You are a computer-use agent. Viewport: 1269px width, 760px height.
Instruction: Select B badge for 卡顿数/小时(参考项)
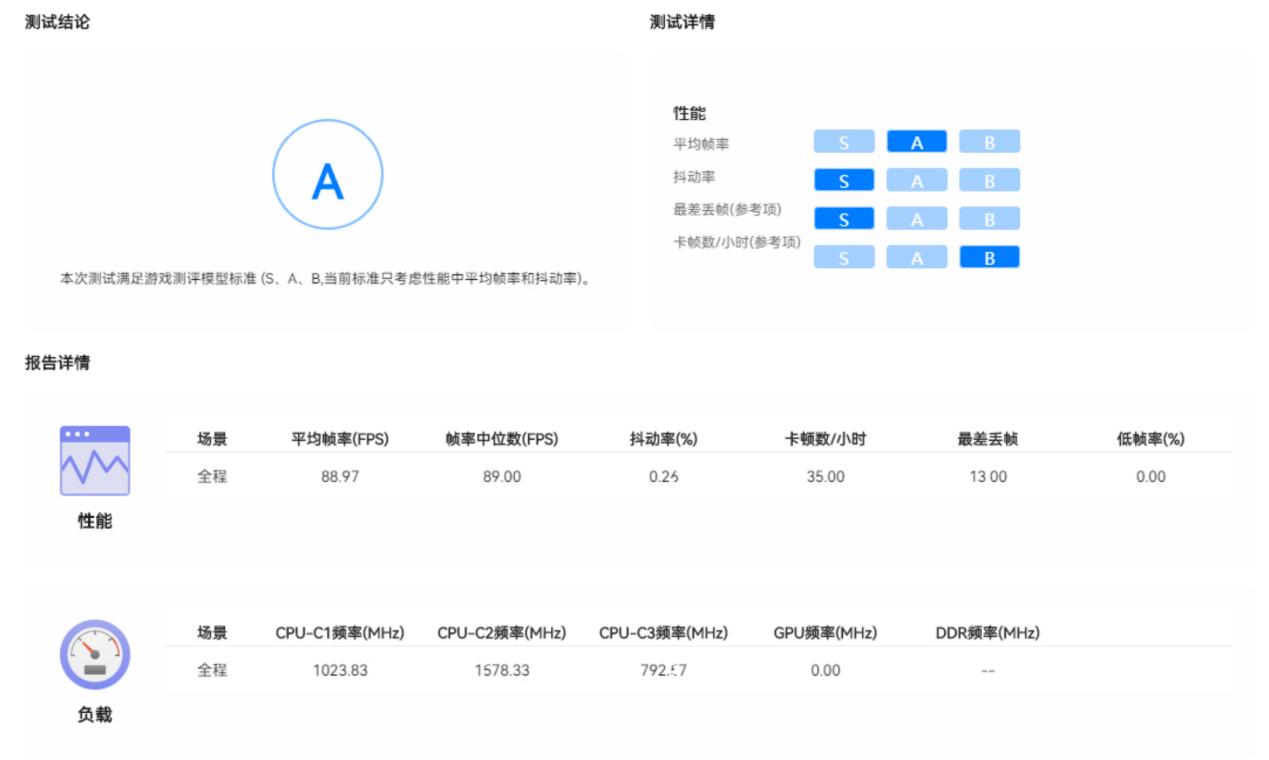pos(989,257)
